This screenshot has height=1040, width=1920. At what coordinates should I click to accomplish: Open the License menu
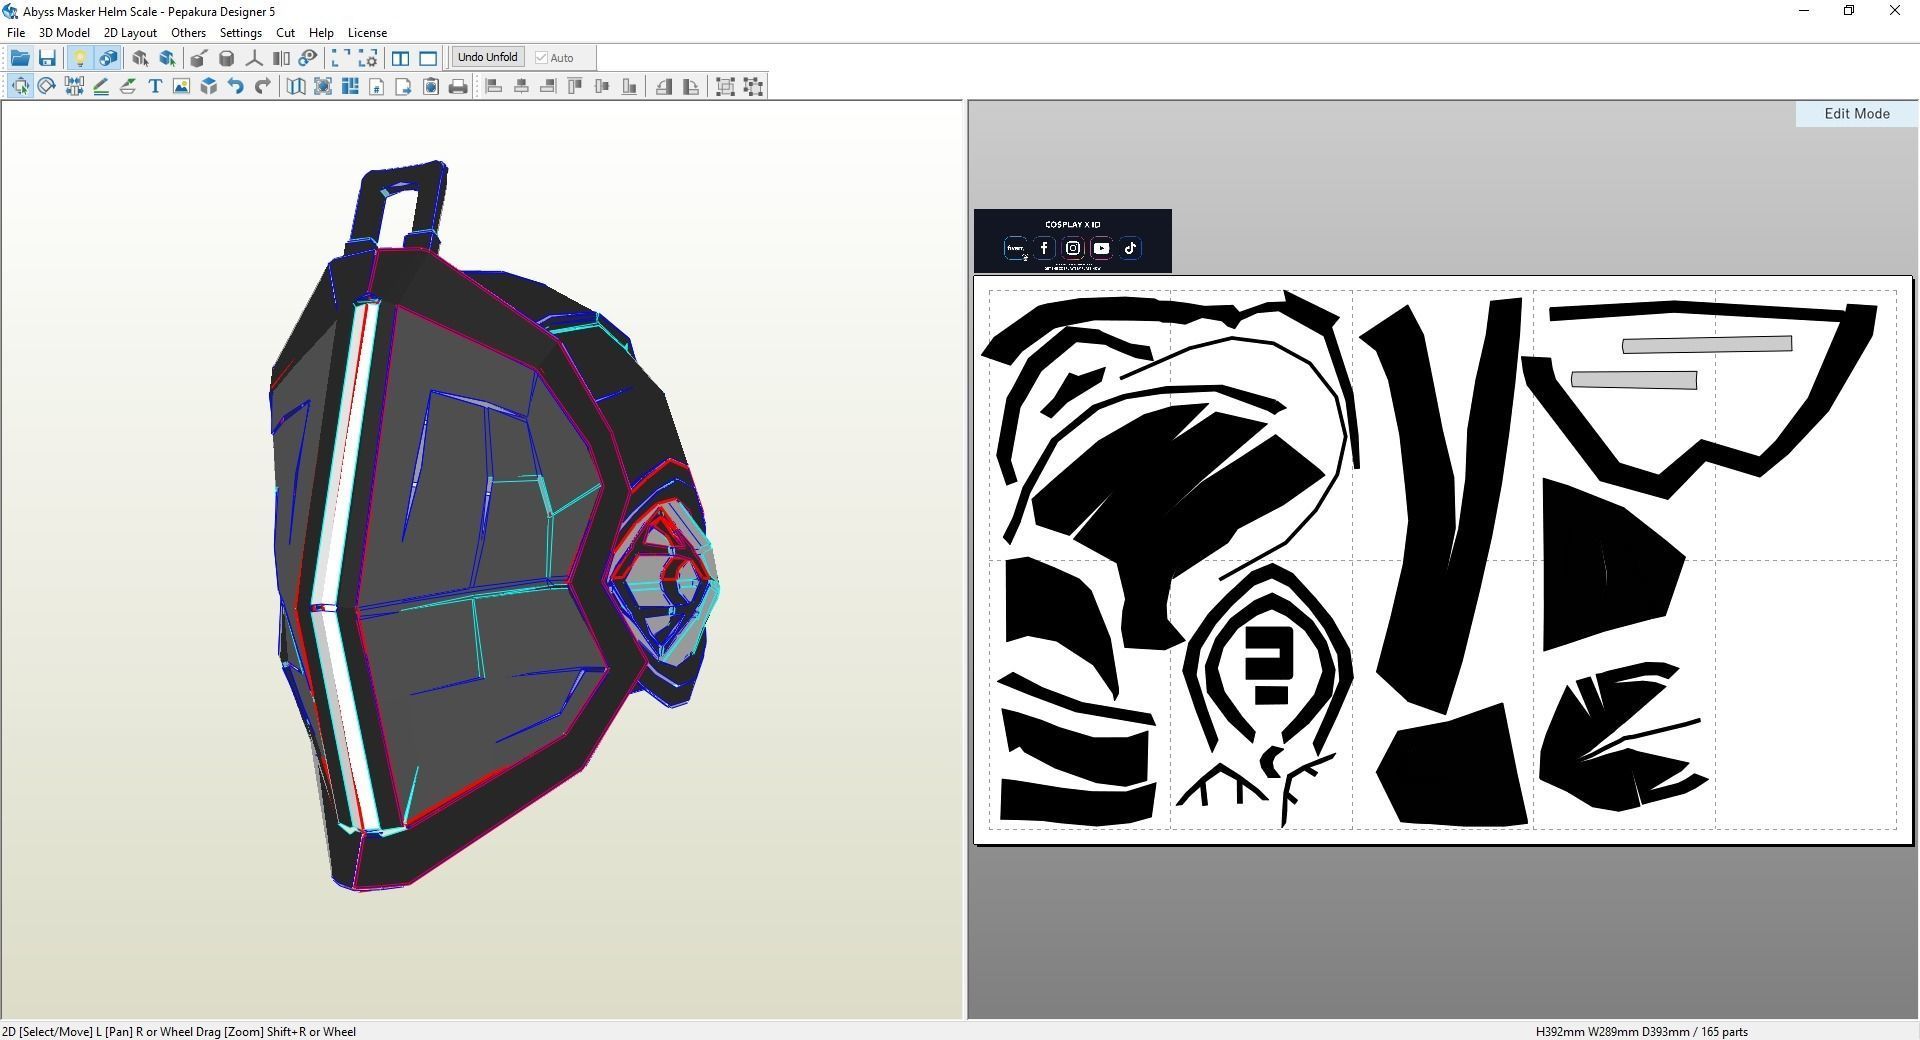tap(367, 33)
